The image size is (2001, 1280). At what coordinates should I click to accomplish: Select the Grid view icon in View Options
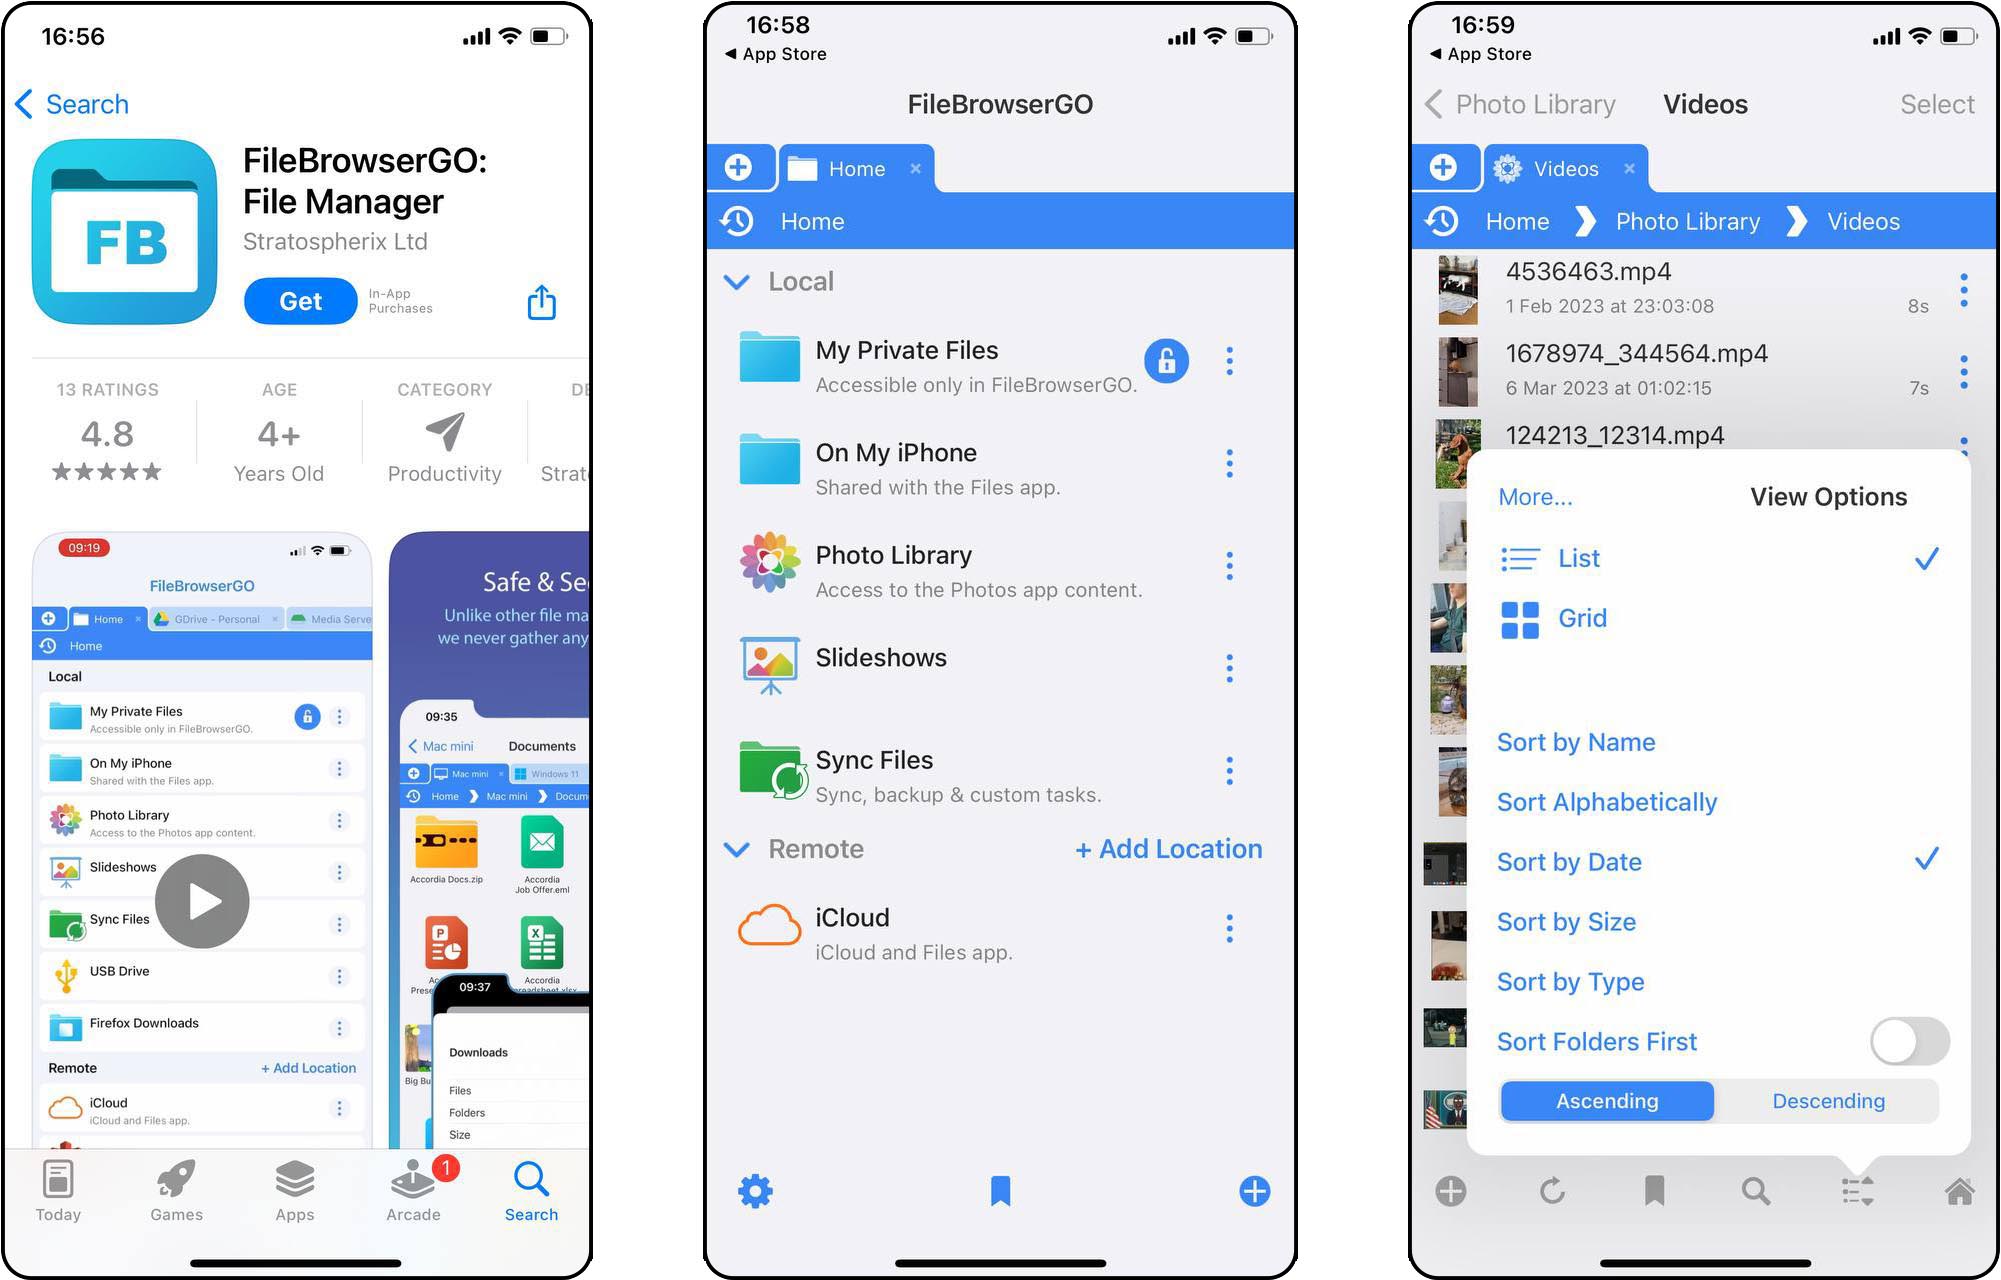(x=1524, y=617)
